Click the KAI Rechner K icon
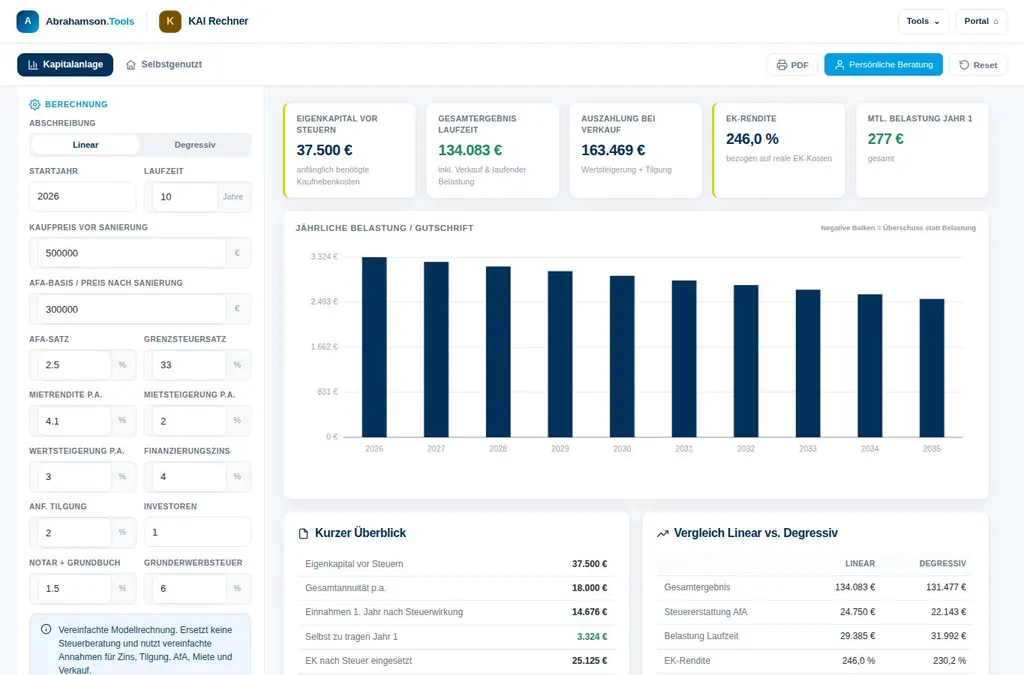 (170, 21)
